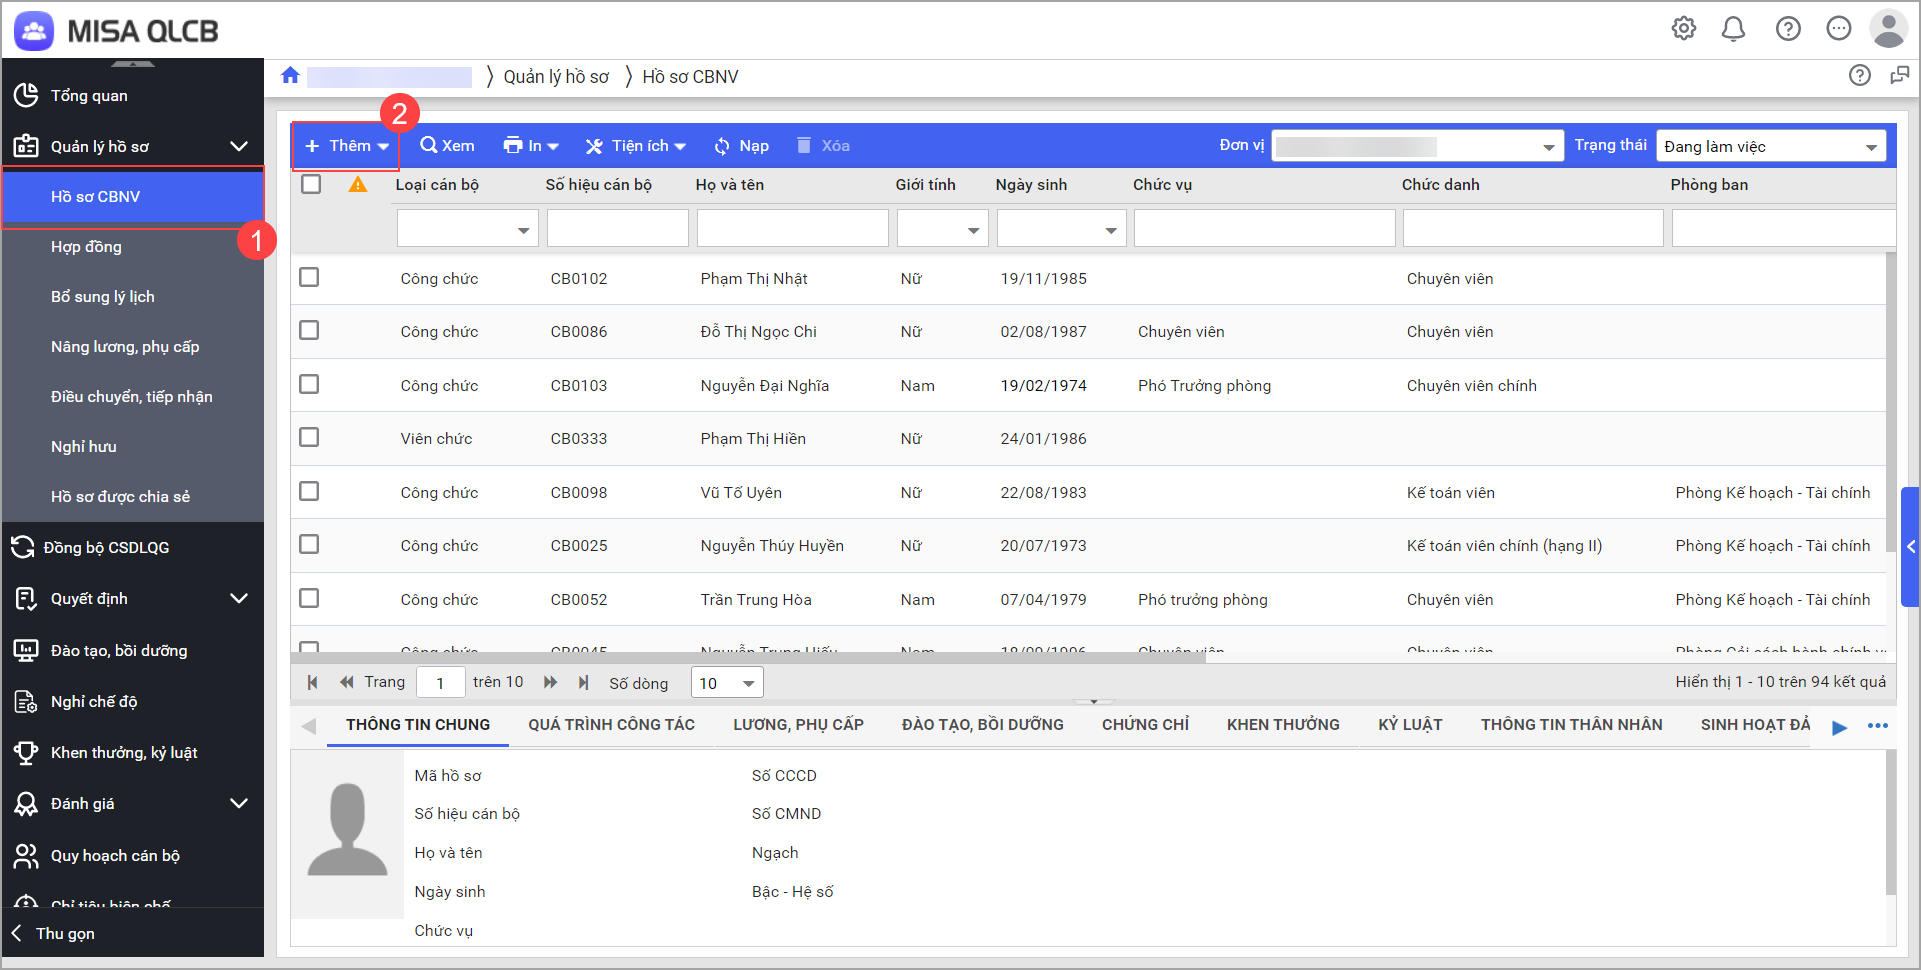Jump to next page using double arrow
The height and width of the screenshot is (970, 1921).
click(550, 682)
